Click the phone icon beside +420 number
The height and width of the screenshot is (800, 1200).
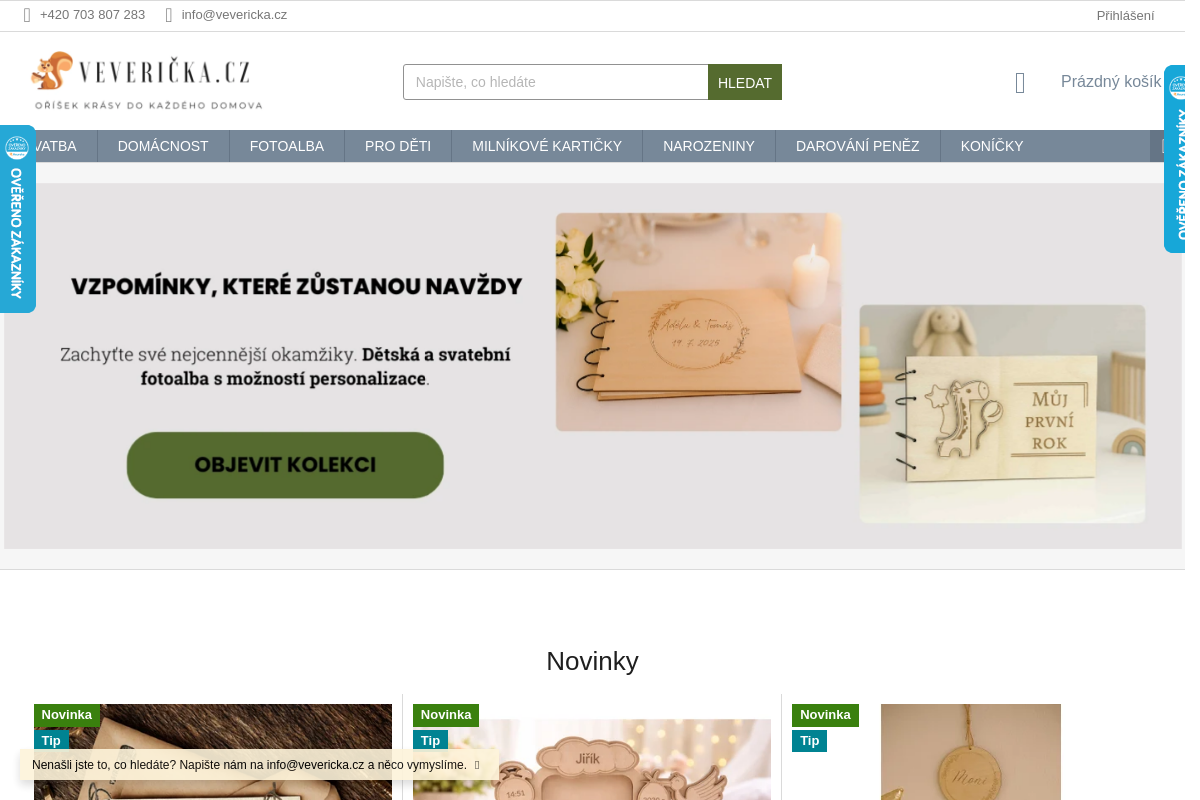27,15
